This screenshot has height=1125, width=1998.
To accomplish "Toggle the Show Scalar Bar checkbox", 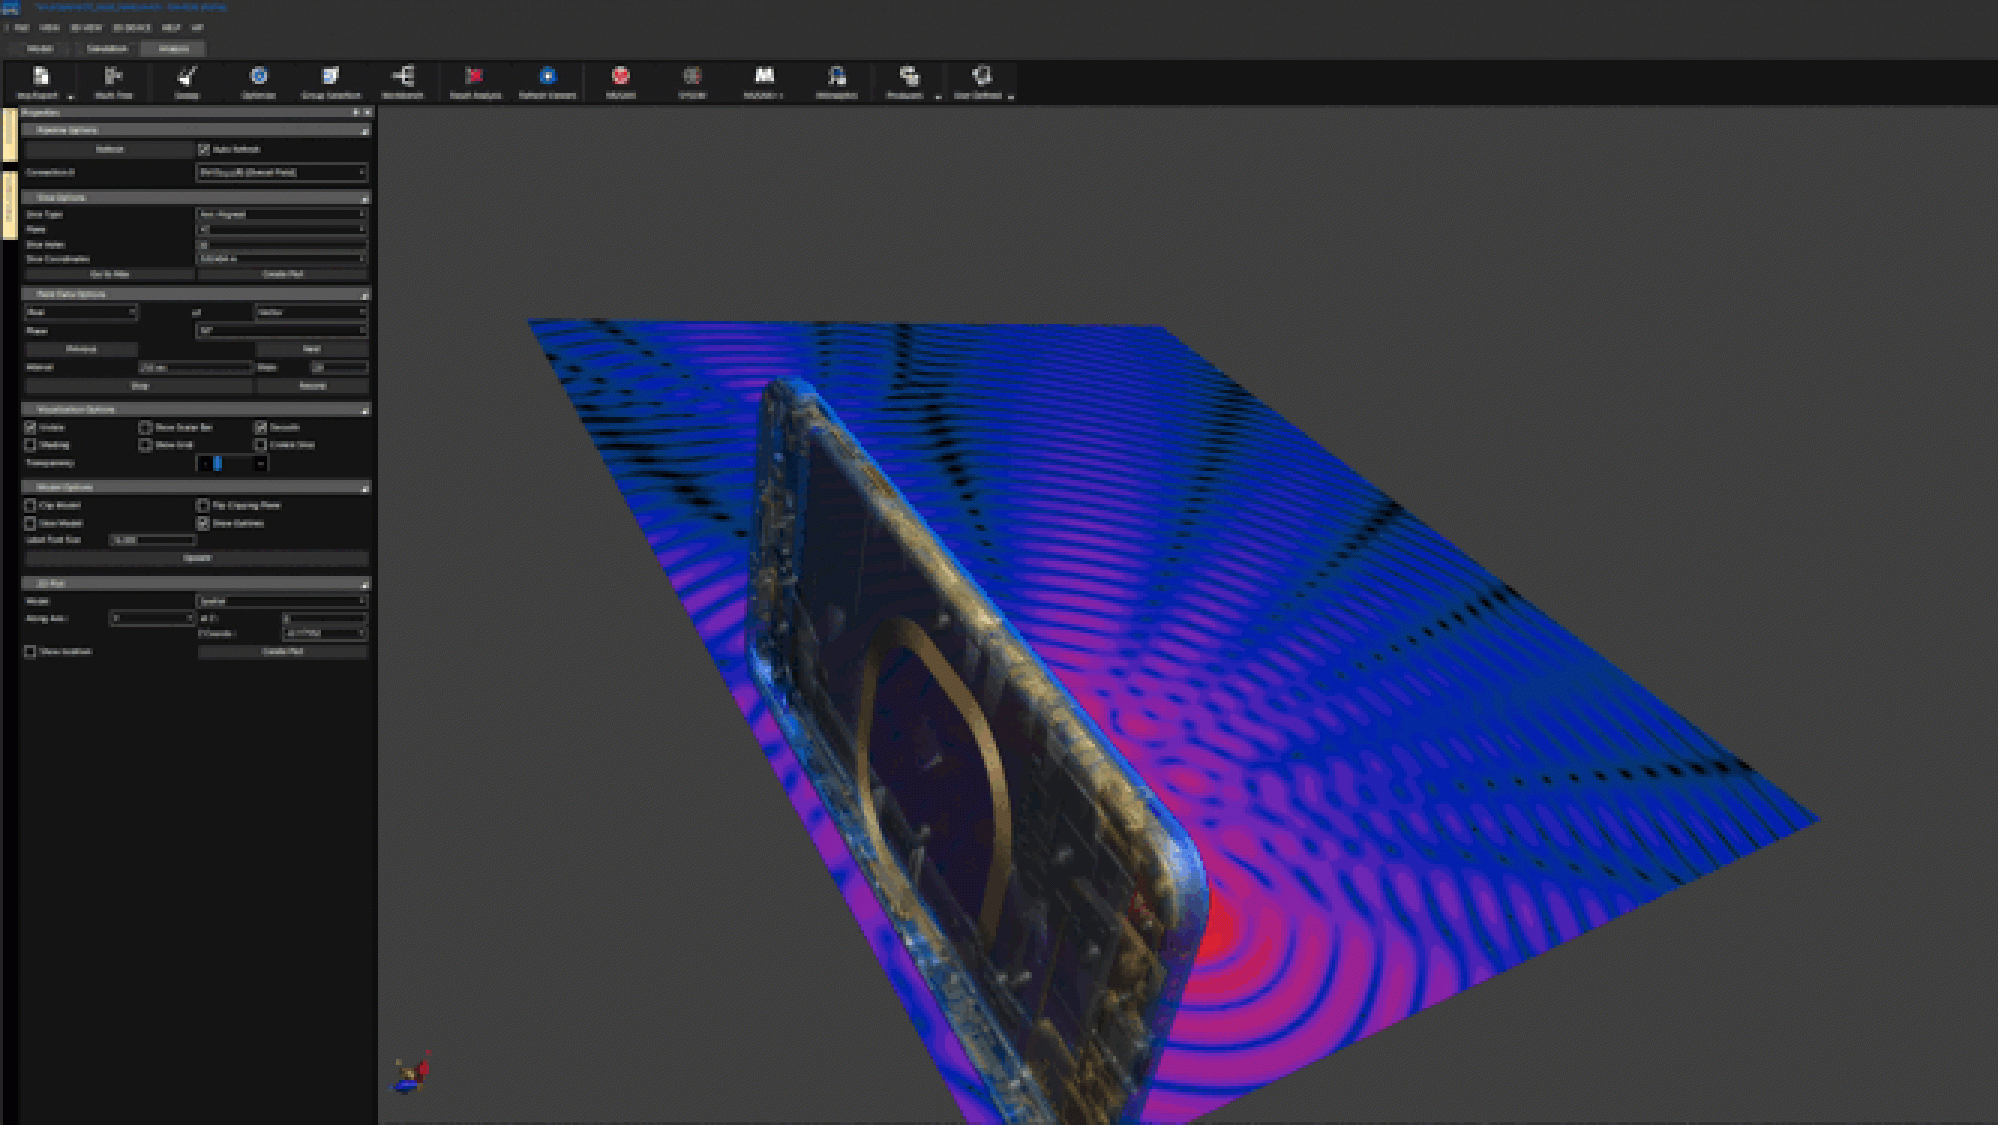I will pos(145,427).
